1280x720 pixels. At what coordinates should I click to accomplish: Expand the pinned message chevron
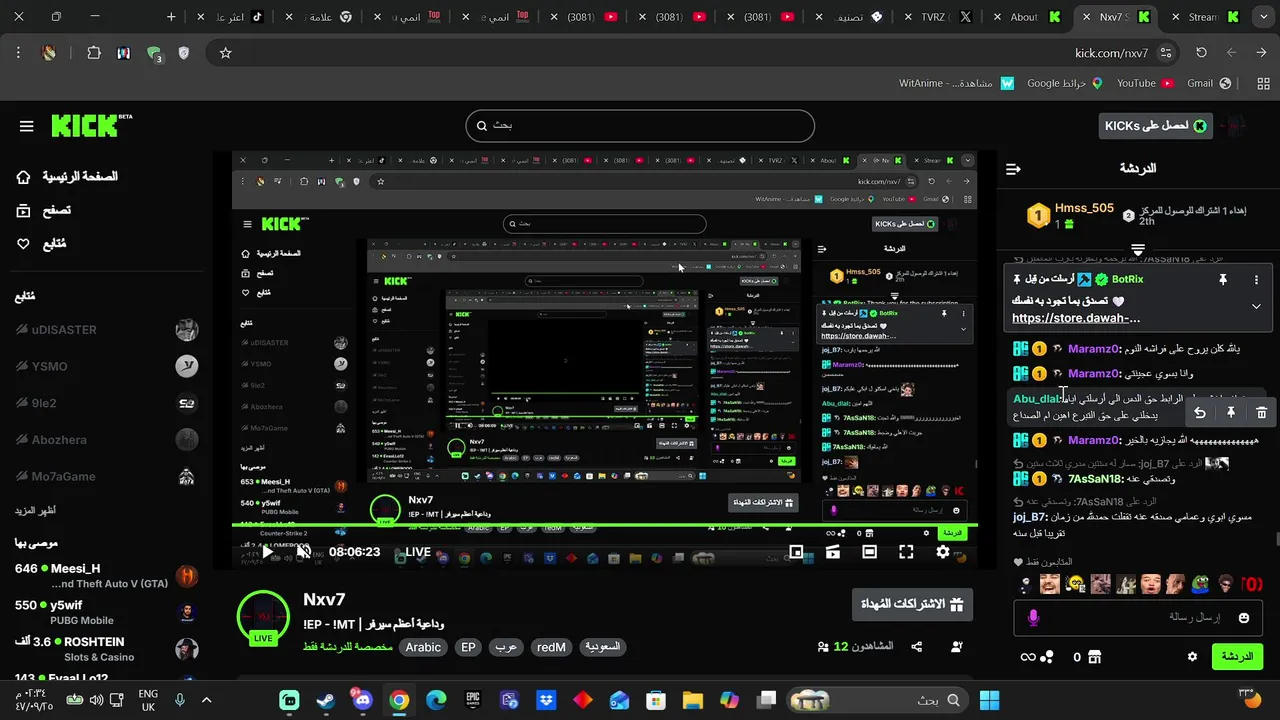pyautogui.click(x=1256, y=307)
